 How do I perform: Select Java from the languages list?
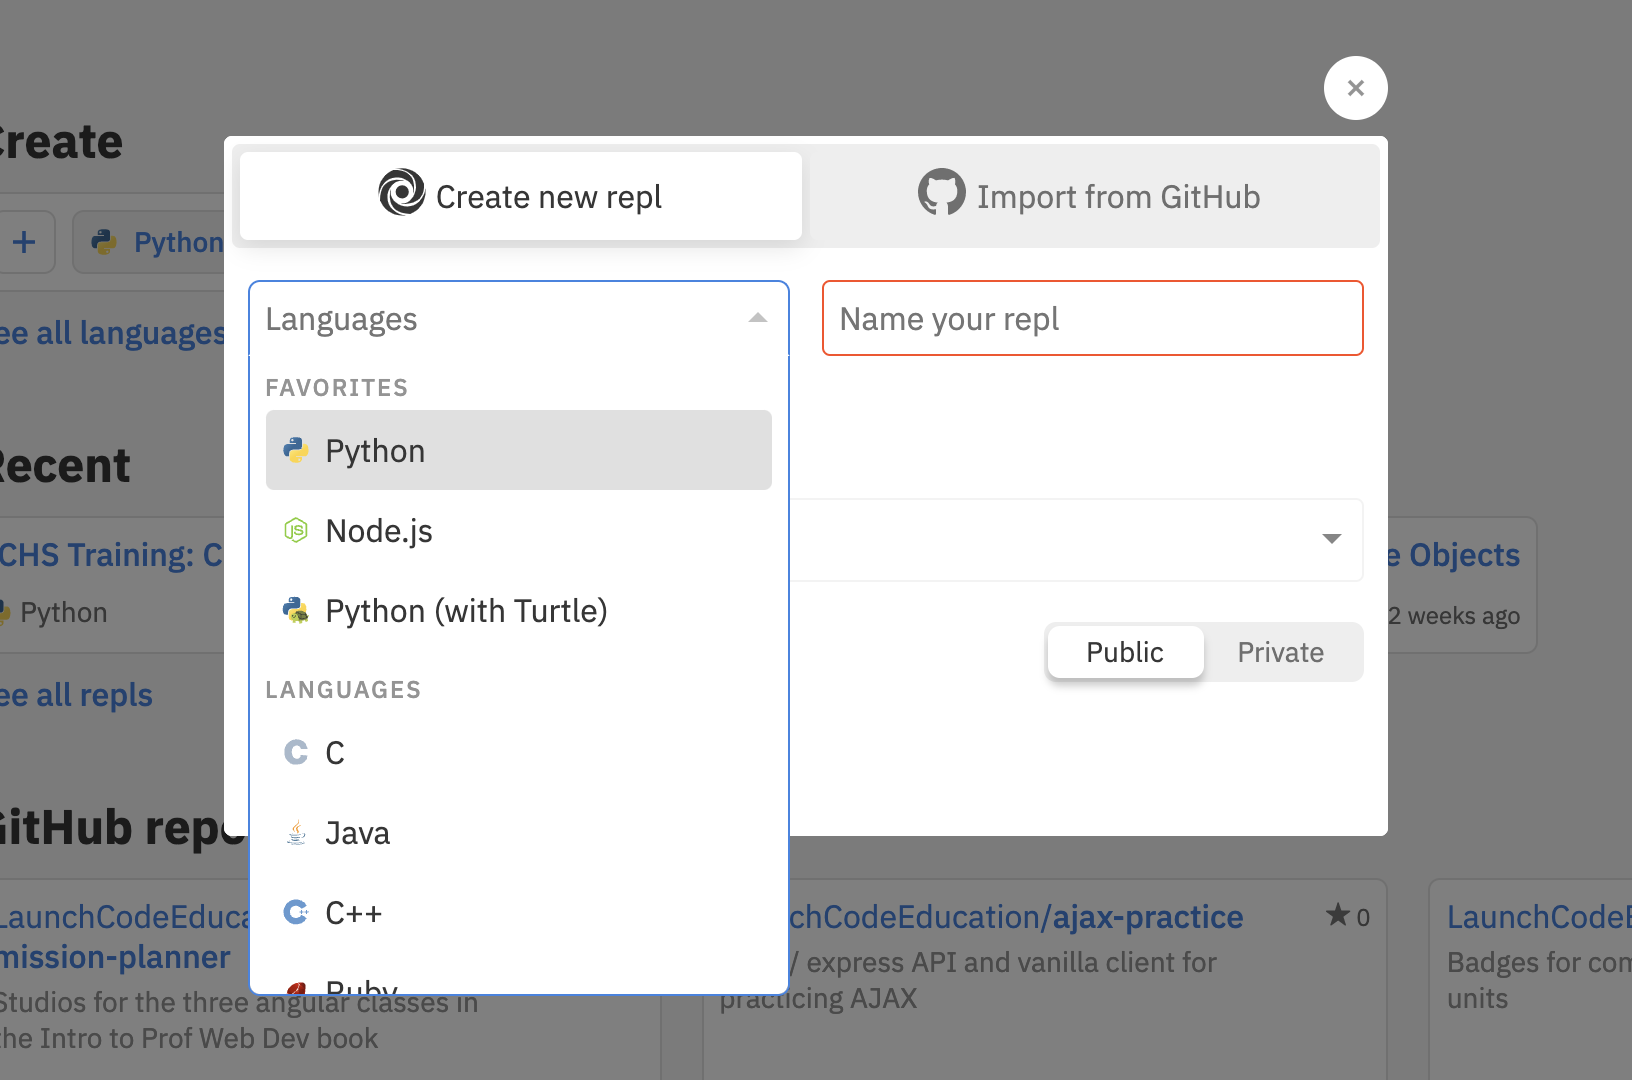pyautogui.click(x=358, y=833)
